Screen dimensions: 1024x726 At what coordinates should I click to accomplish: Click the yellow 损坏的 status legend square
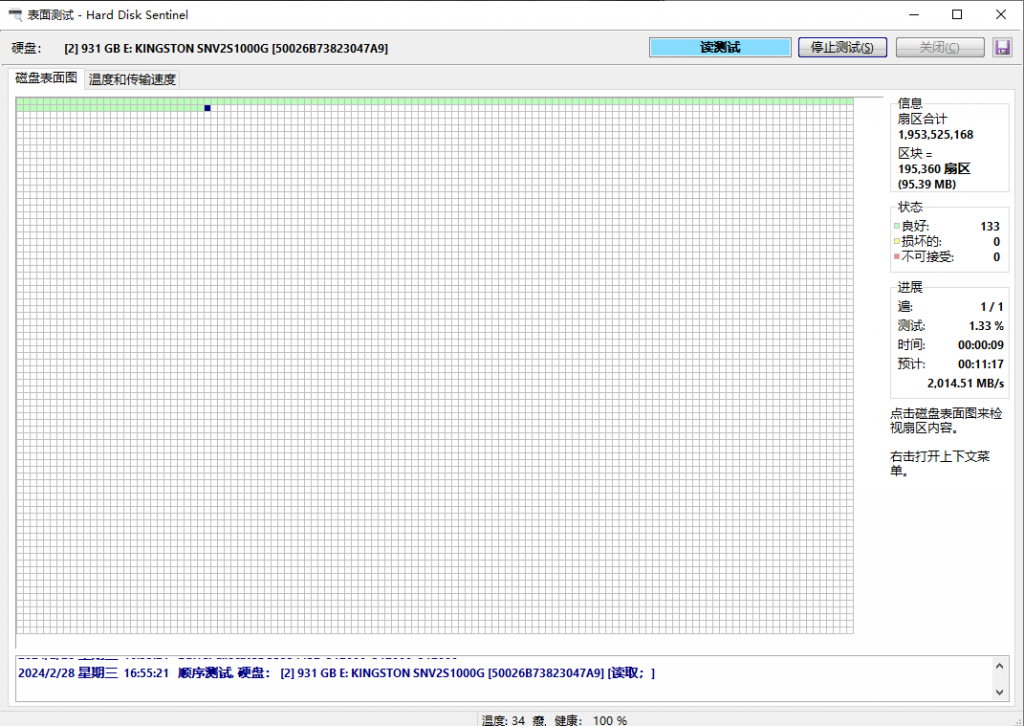899,241
